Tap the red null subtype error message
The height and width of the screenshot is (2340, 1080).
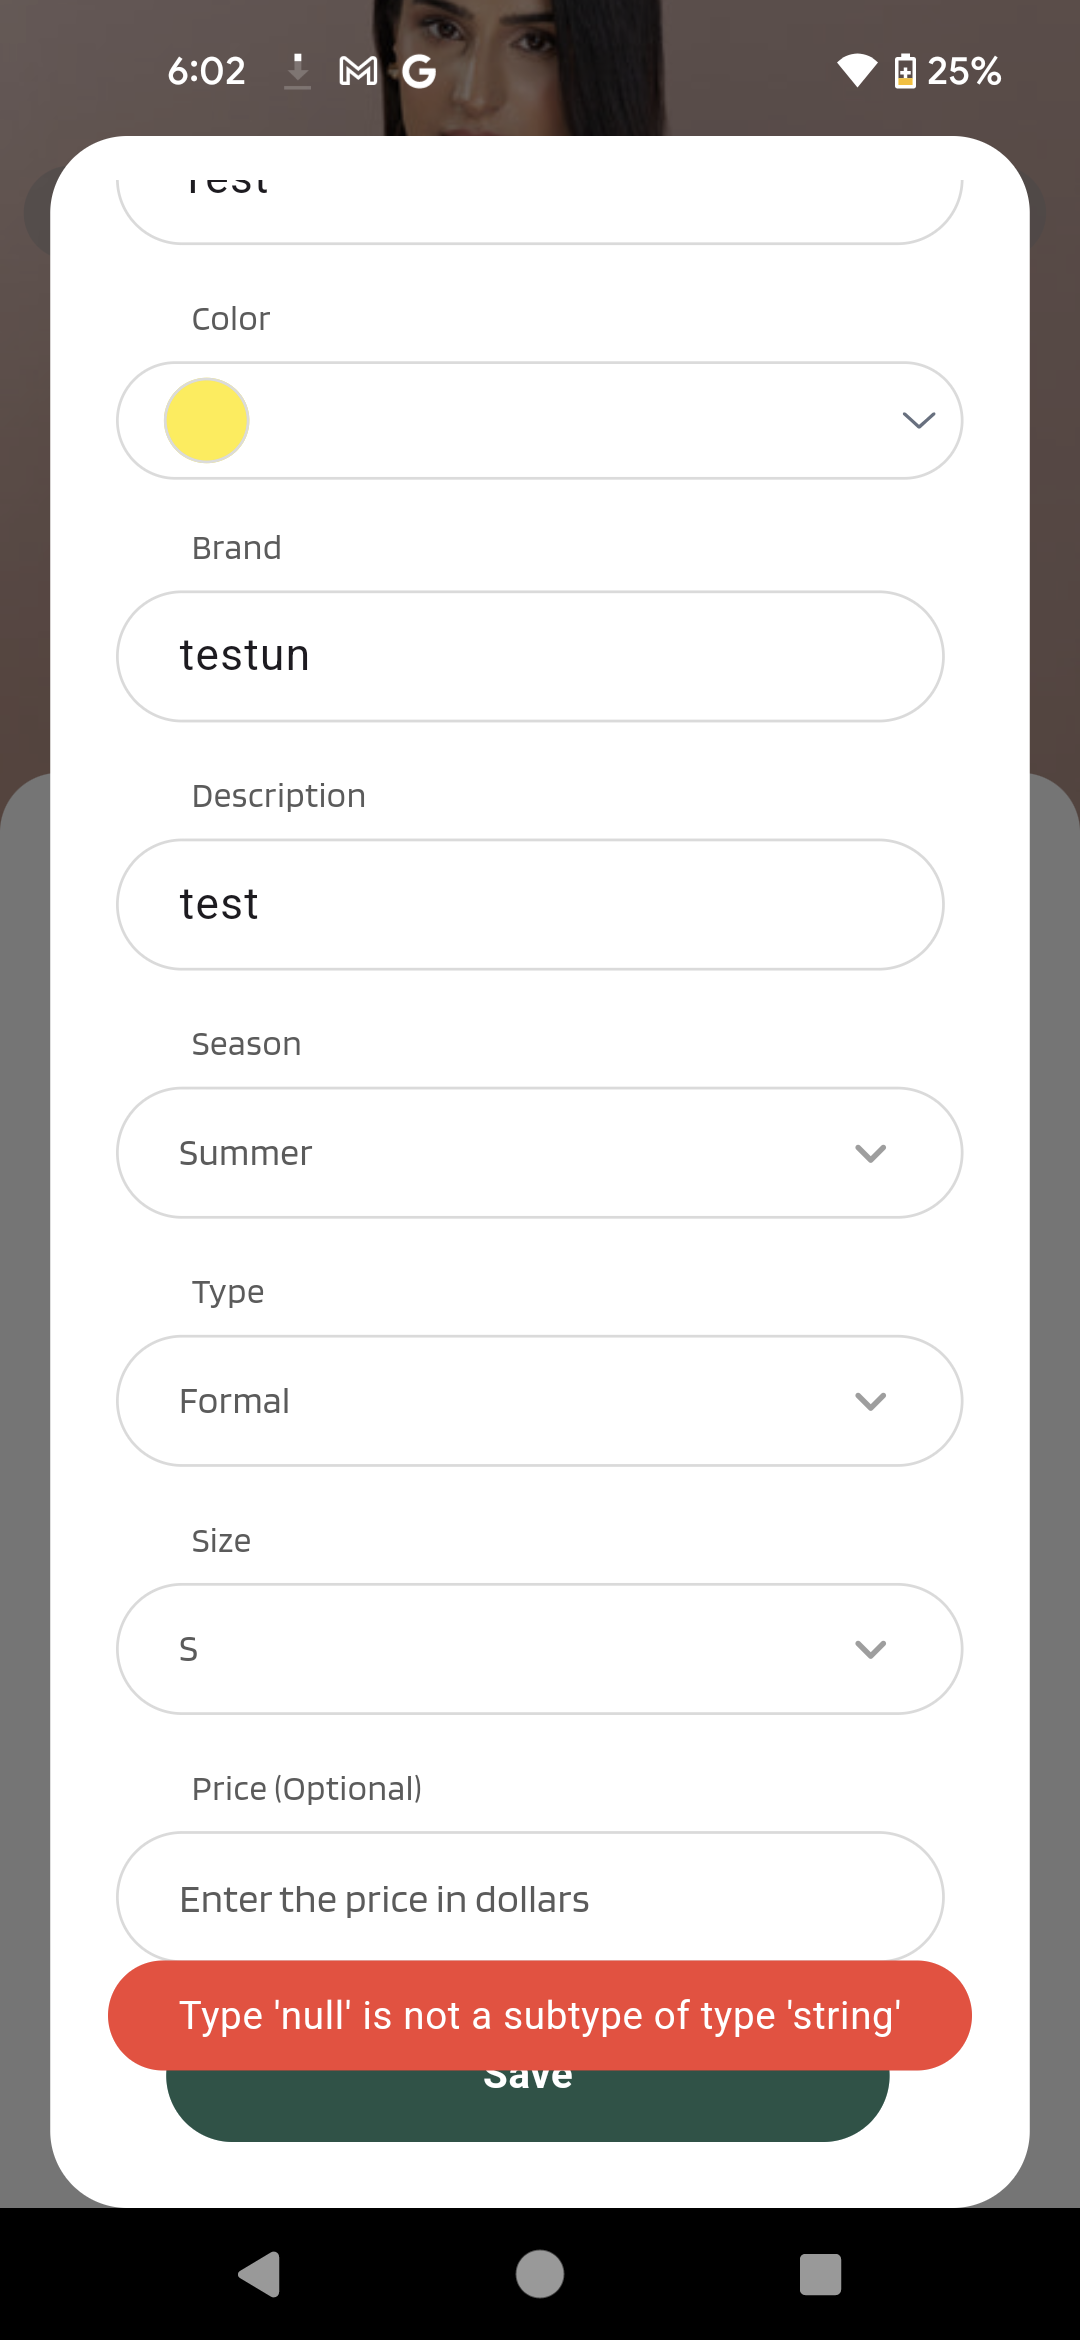tap(540, 2015)
